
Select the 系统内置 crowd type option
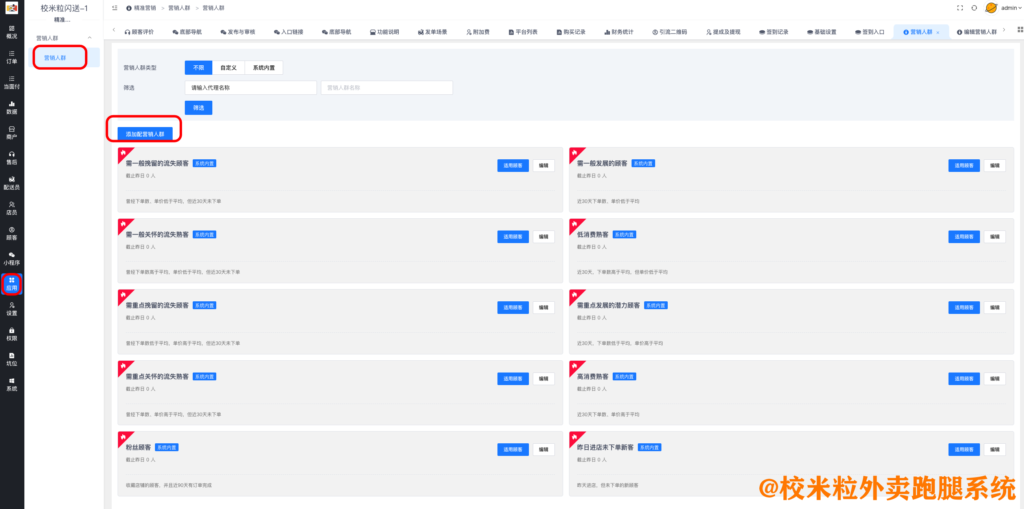263,68
